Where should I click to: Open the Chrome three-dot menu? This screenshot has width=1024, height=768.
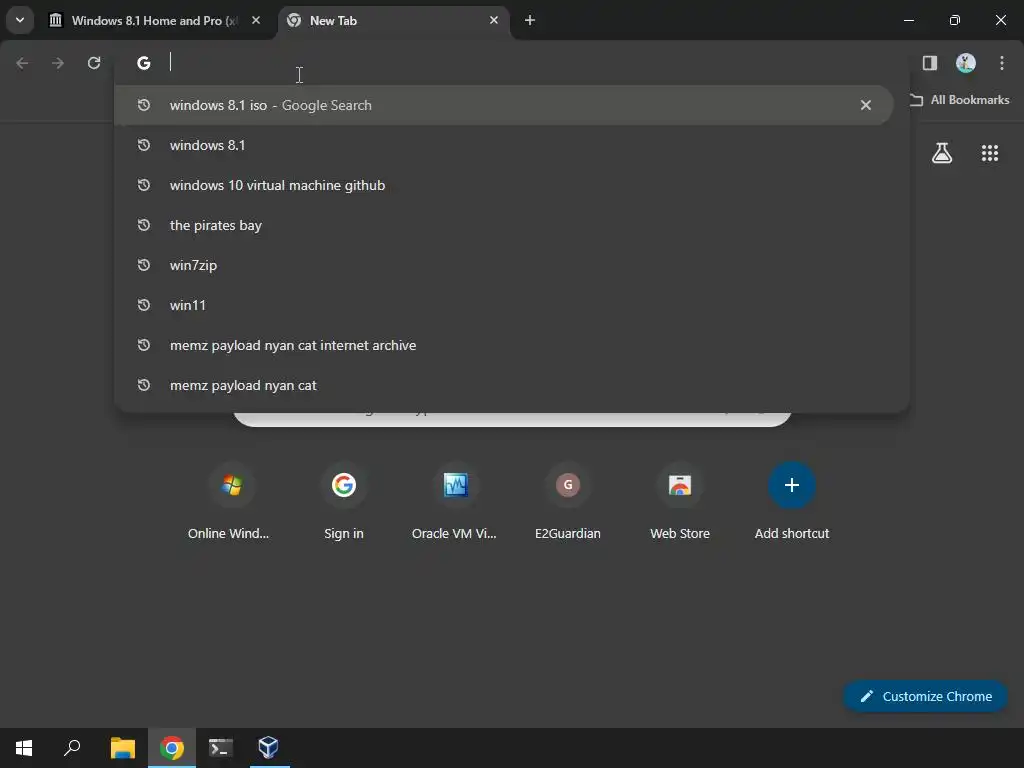coord(1002,63)
